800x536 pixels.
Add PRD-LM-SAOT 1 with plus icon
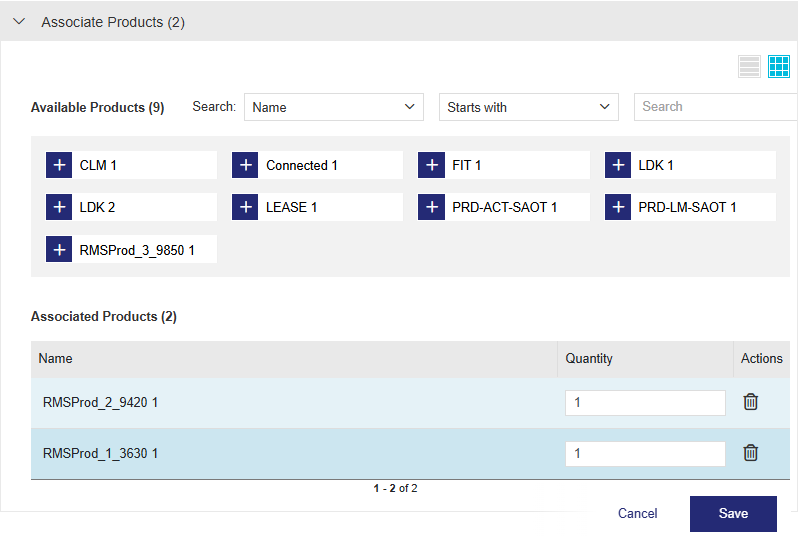pos(618,207)
